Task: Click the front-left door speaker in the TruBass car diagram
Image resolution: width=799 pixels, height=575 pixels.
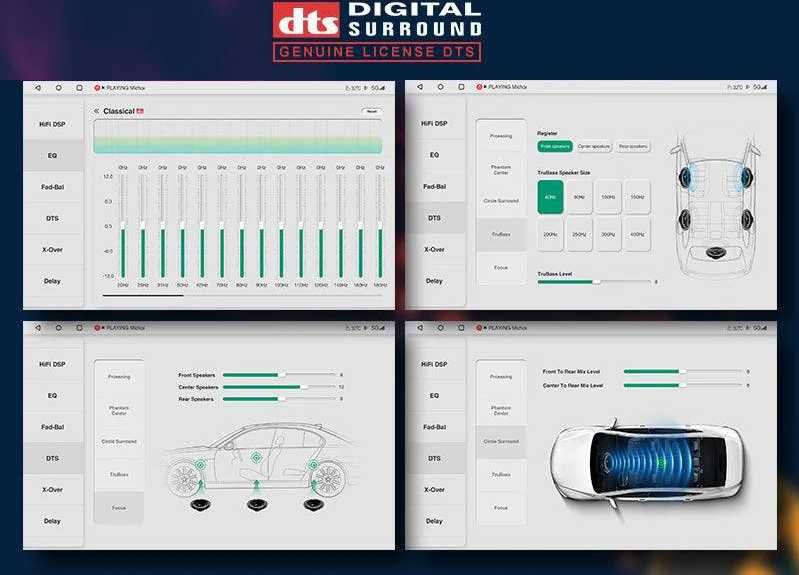Action: (x=686, y=177)
